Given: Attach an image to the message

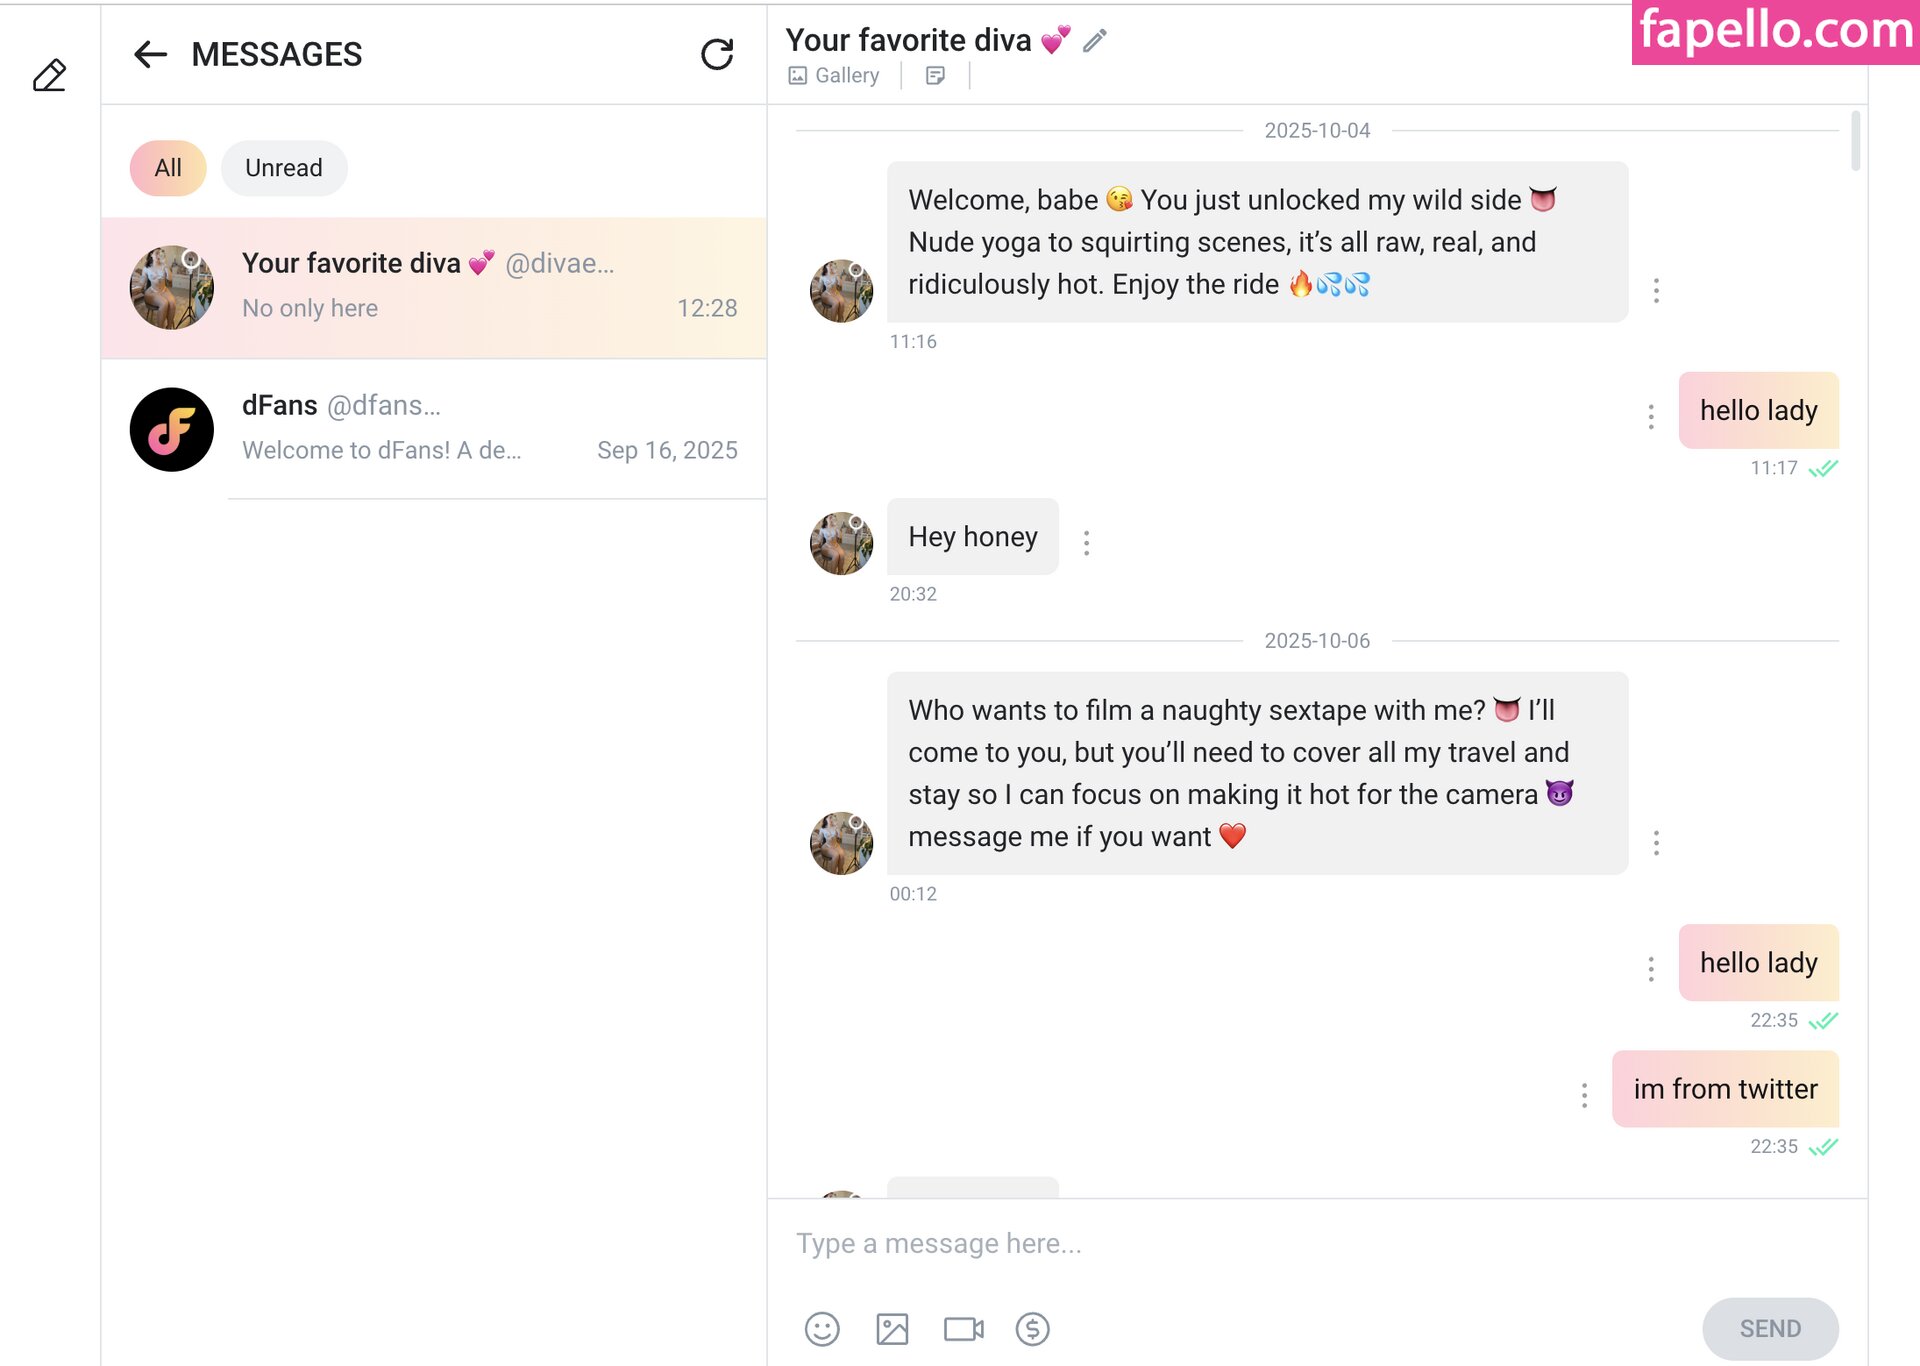Looking at the screenshot, I should (x=892, y=1329).
